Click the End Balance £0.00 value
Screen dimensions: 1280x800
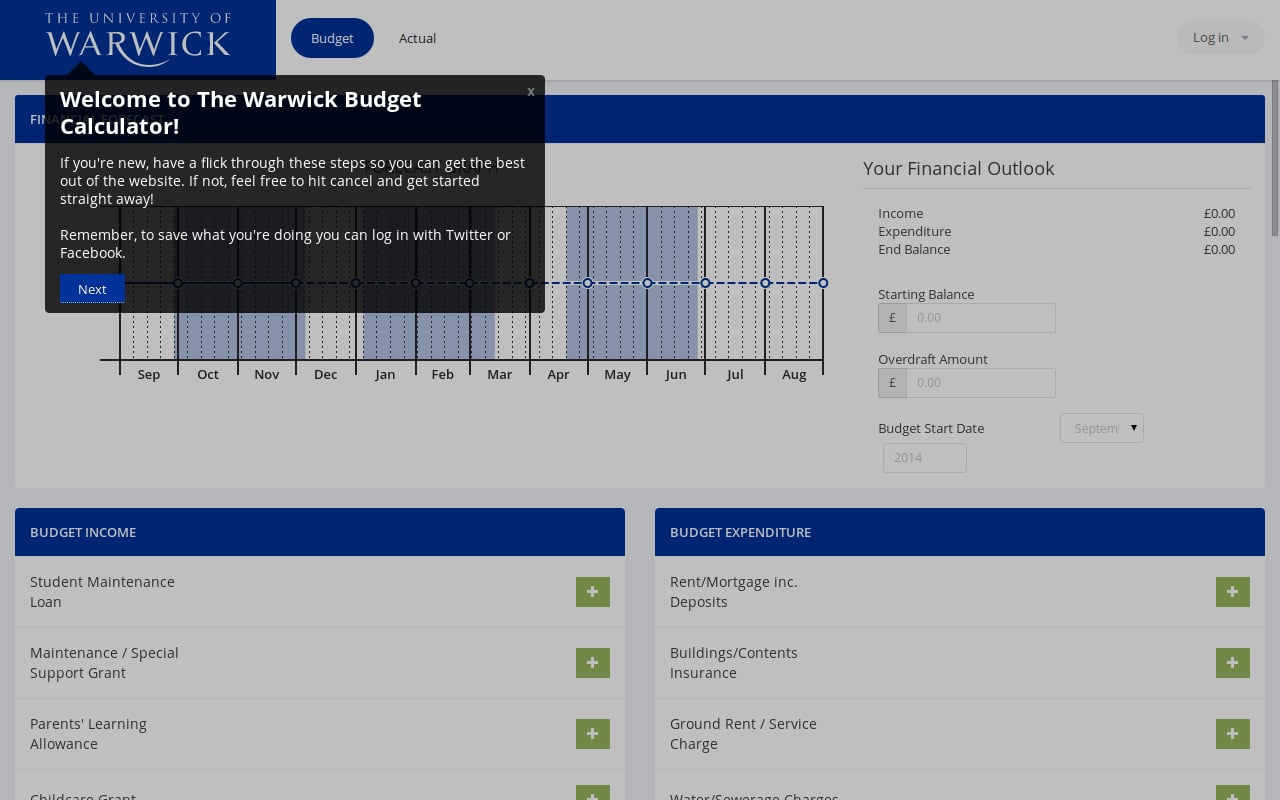pyautogui.click(x=1219, y=249)
